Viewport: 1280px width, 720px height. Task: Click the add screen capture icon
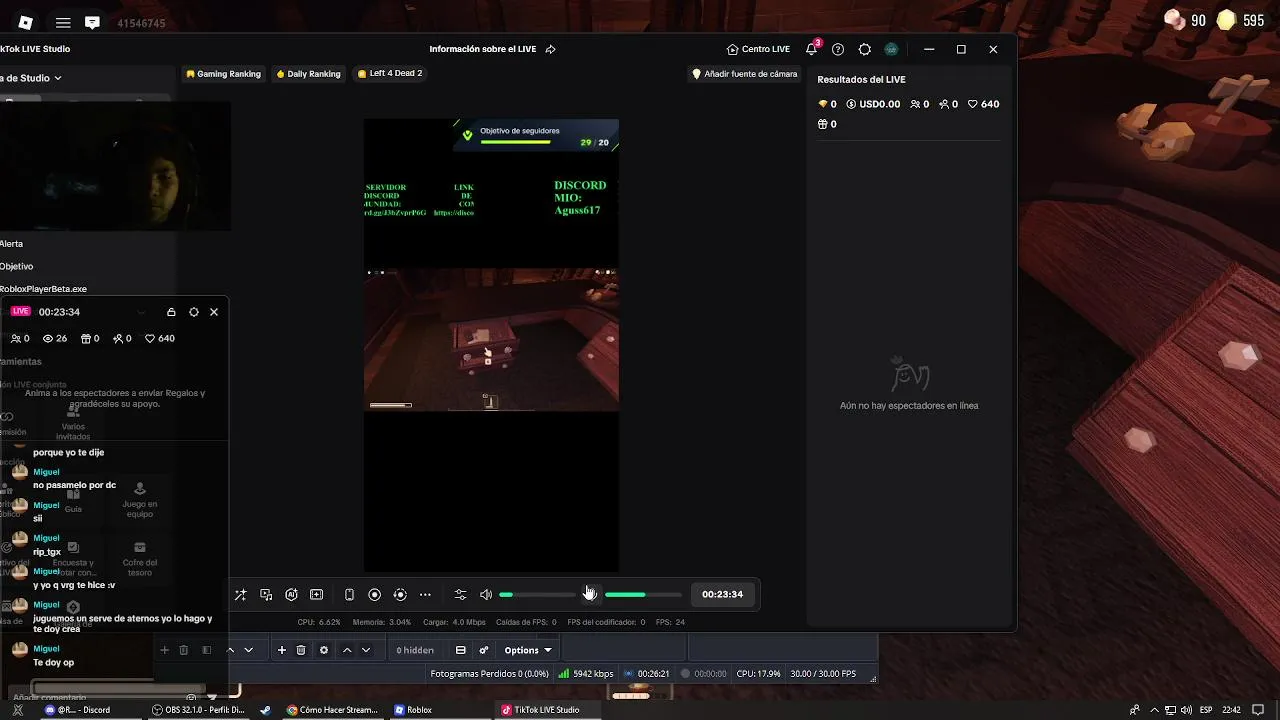point(316,594)
